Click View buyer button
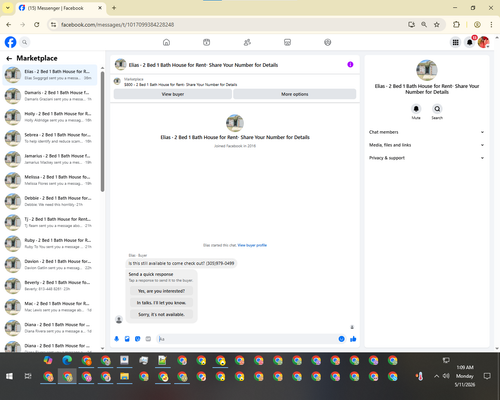 tap(173, 94)
